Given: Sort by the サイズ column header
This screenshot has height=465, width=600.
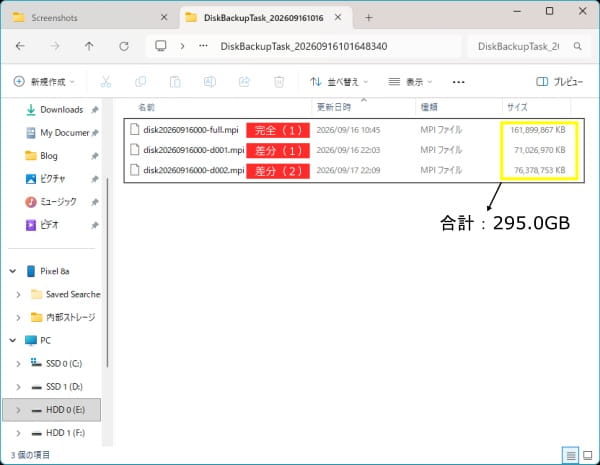Looking at the screenshot, I should (x=517, y=107).
